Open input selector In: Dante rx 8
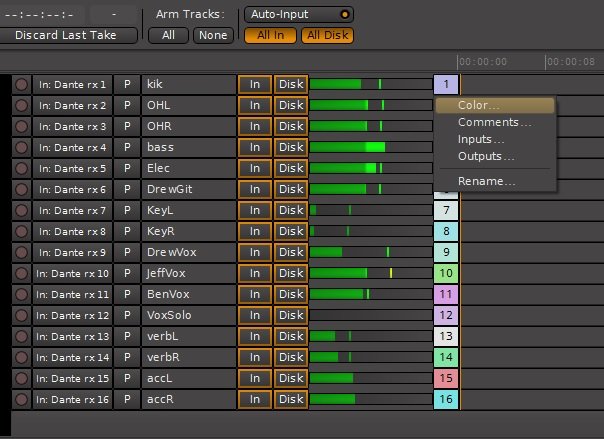 tap(72, 231)
